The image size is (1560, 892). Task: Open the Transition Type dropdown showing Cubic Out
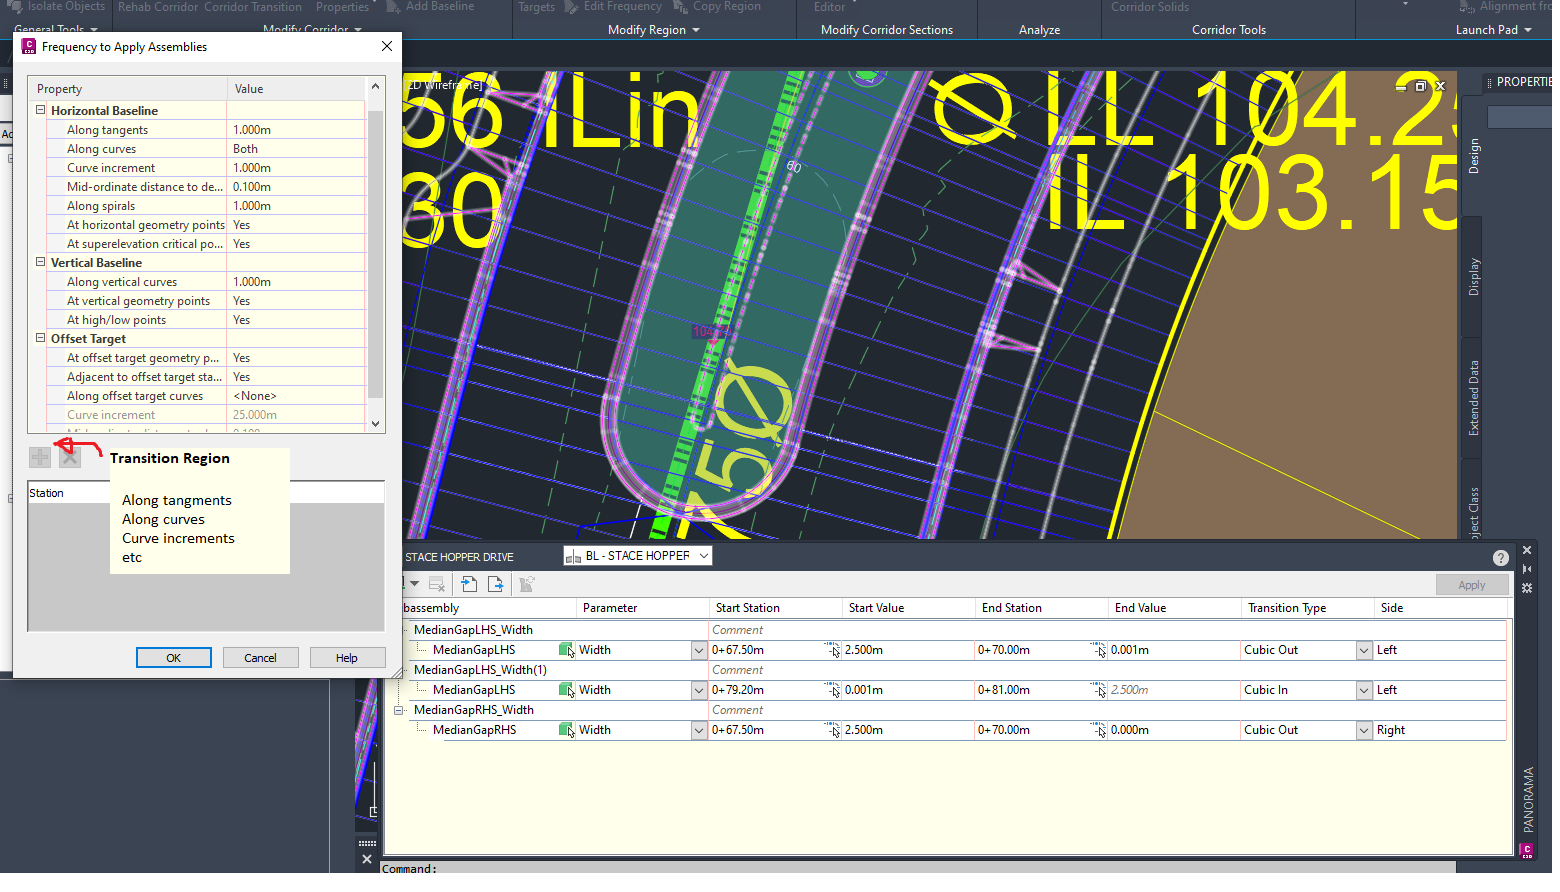1363,649
